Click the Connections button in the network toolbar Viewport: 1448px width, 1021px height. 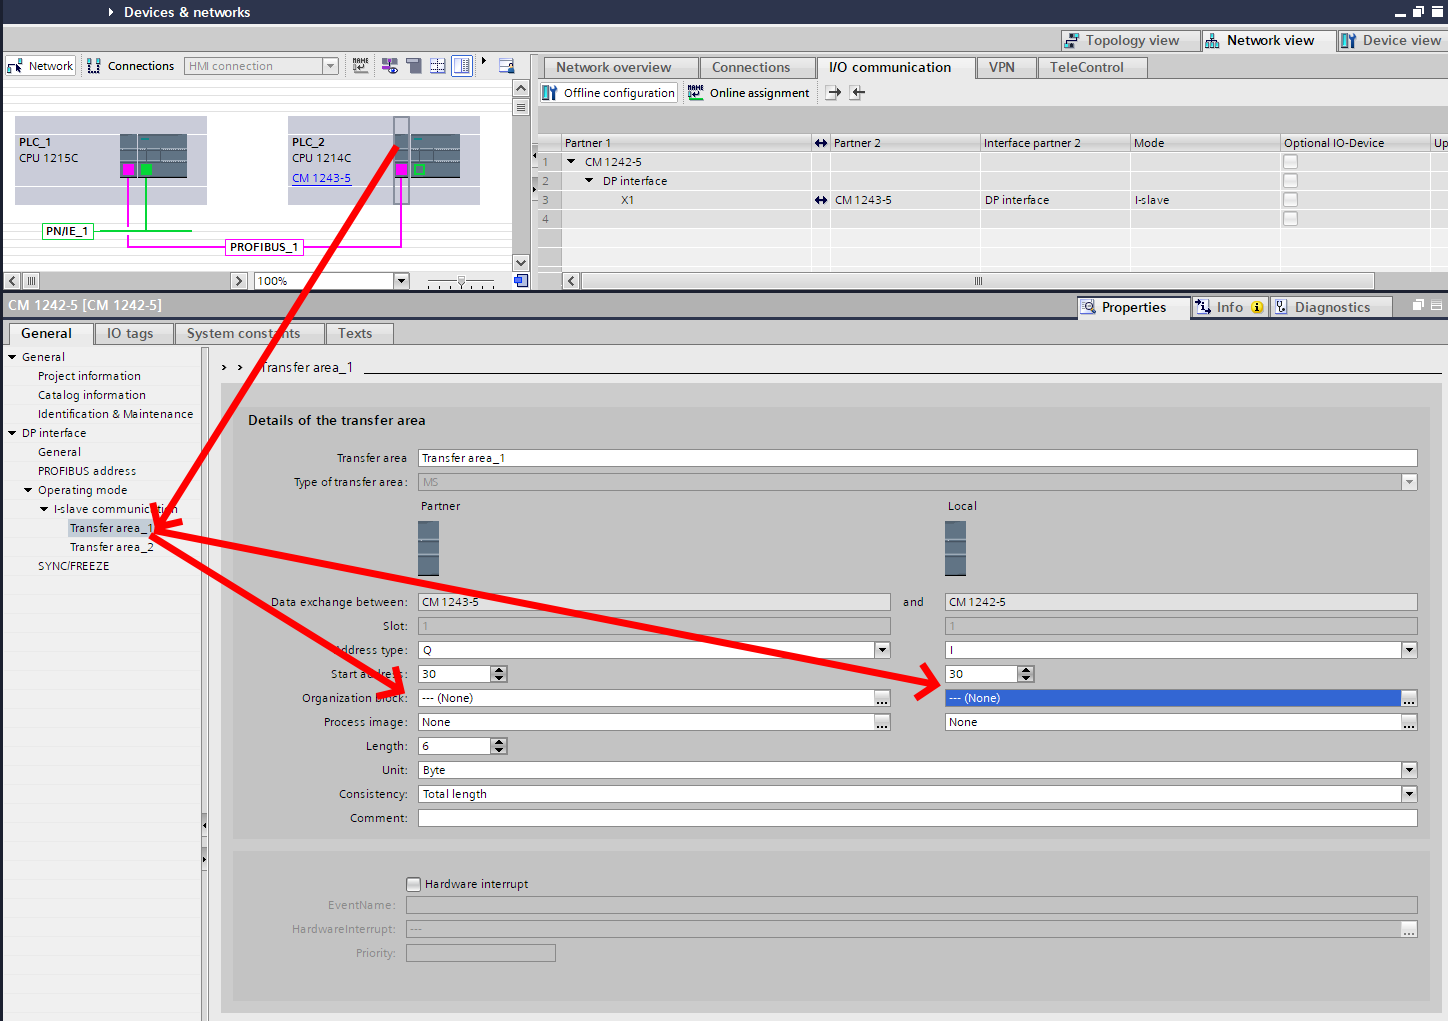pyautogui.click(x=130, y=66)
